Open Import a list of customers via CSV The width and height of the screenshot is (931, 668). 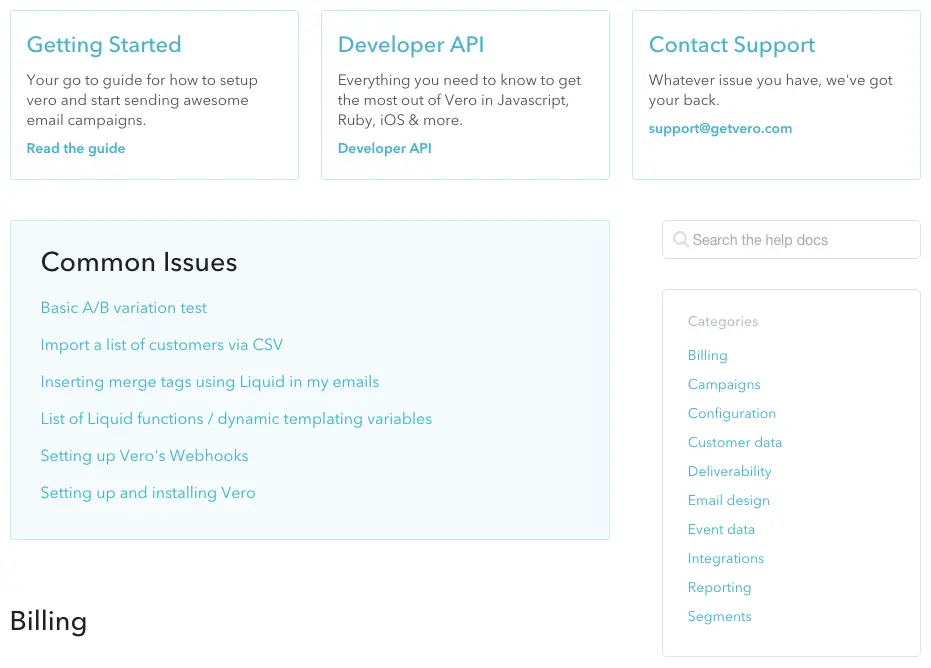(x=162, y=345)
